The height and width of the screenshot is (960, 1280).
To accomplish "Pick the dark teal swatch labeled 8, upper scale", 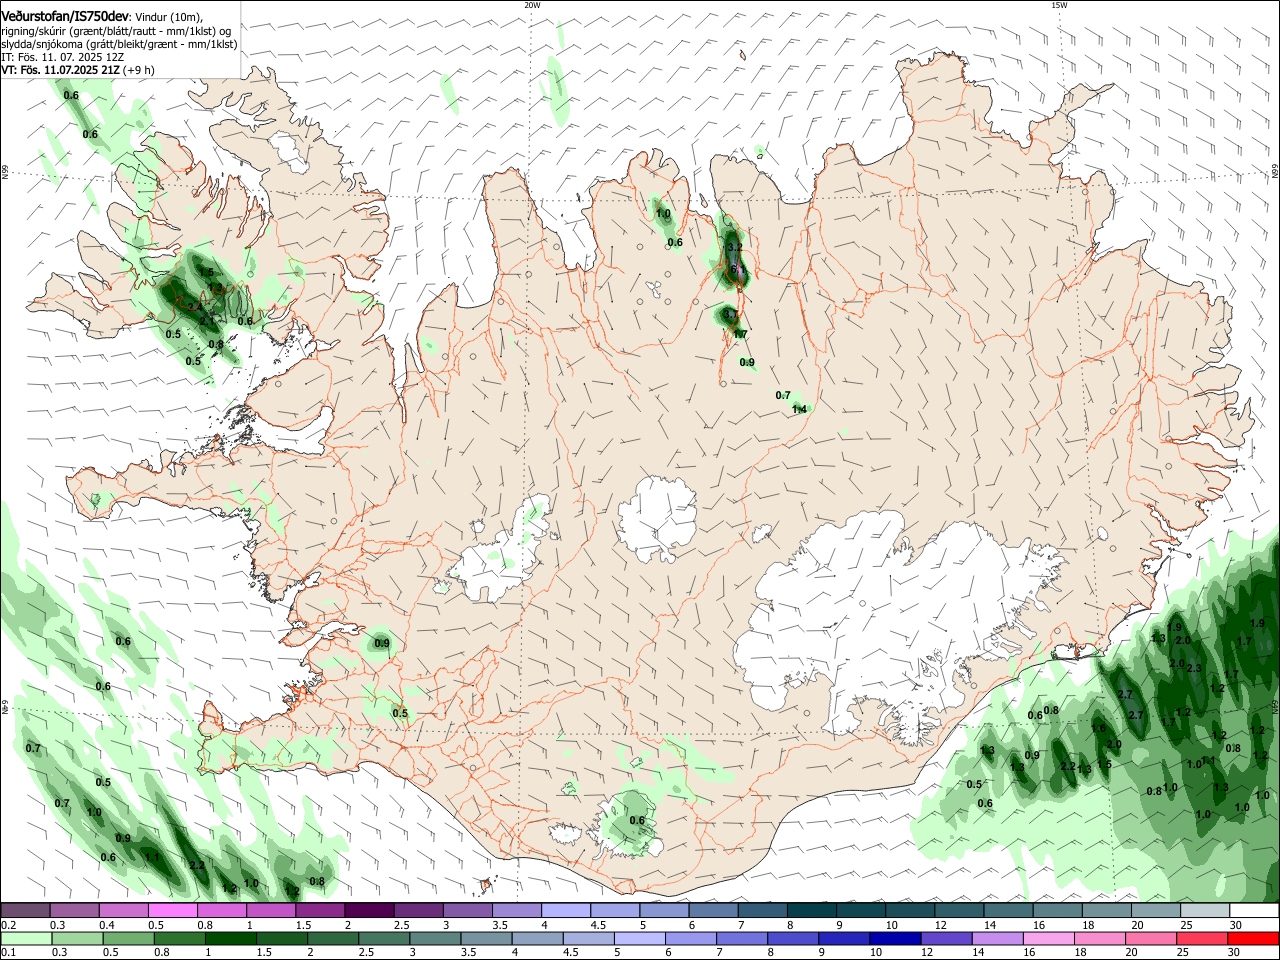I will pyautogui.click(x=811, y=910).
